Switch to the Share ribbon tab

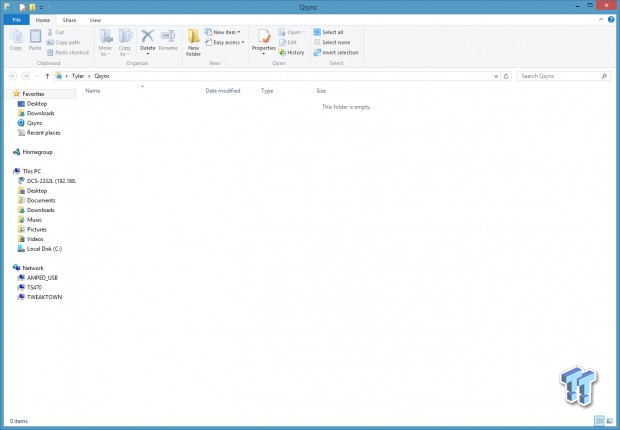pyautogui.click(x=69, y=20)
